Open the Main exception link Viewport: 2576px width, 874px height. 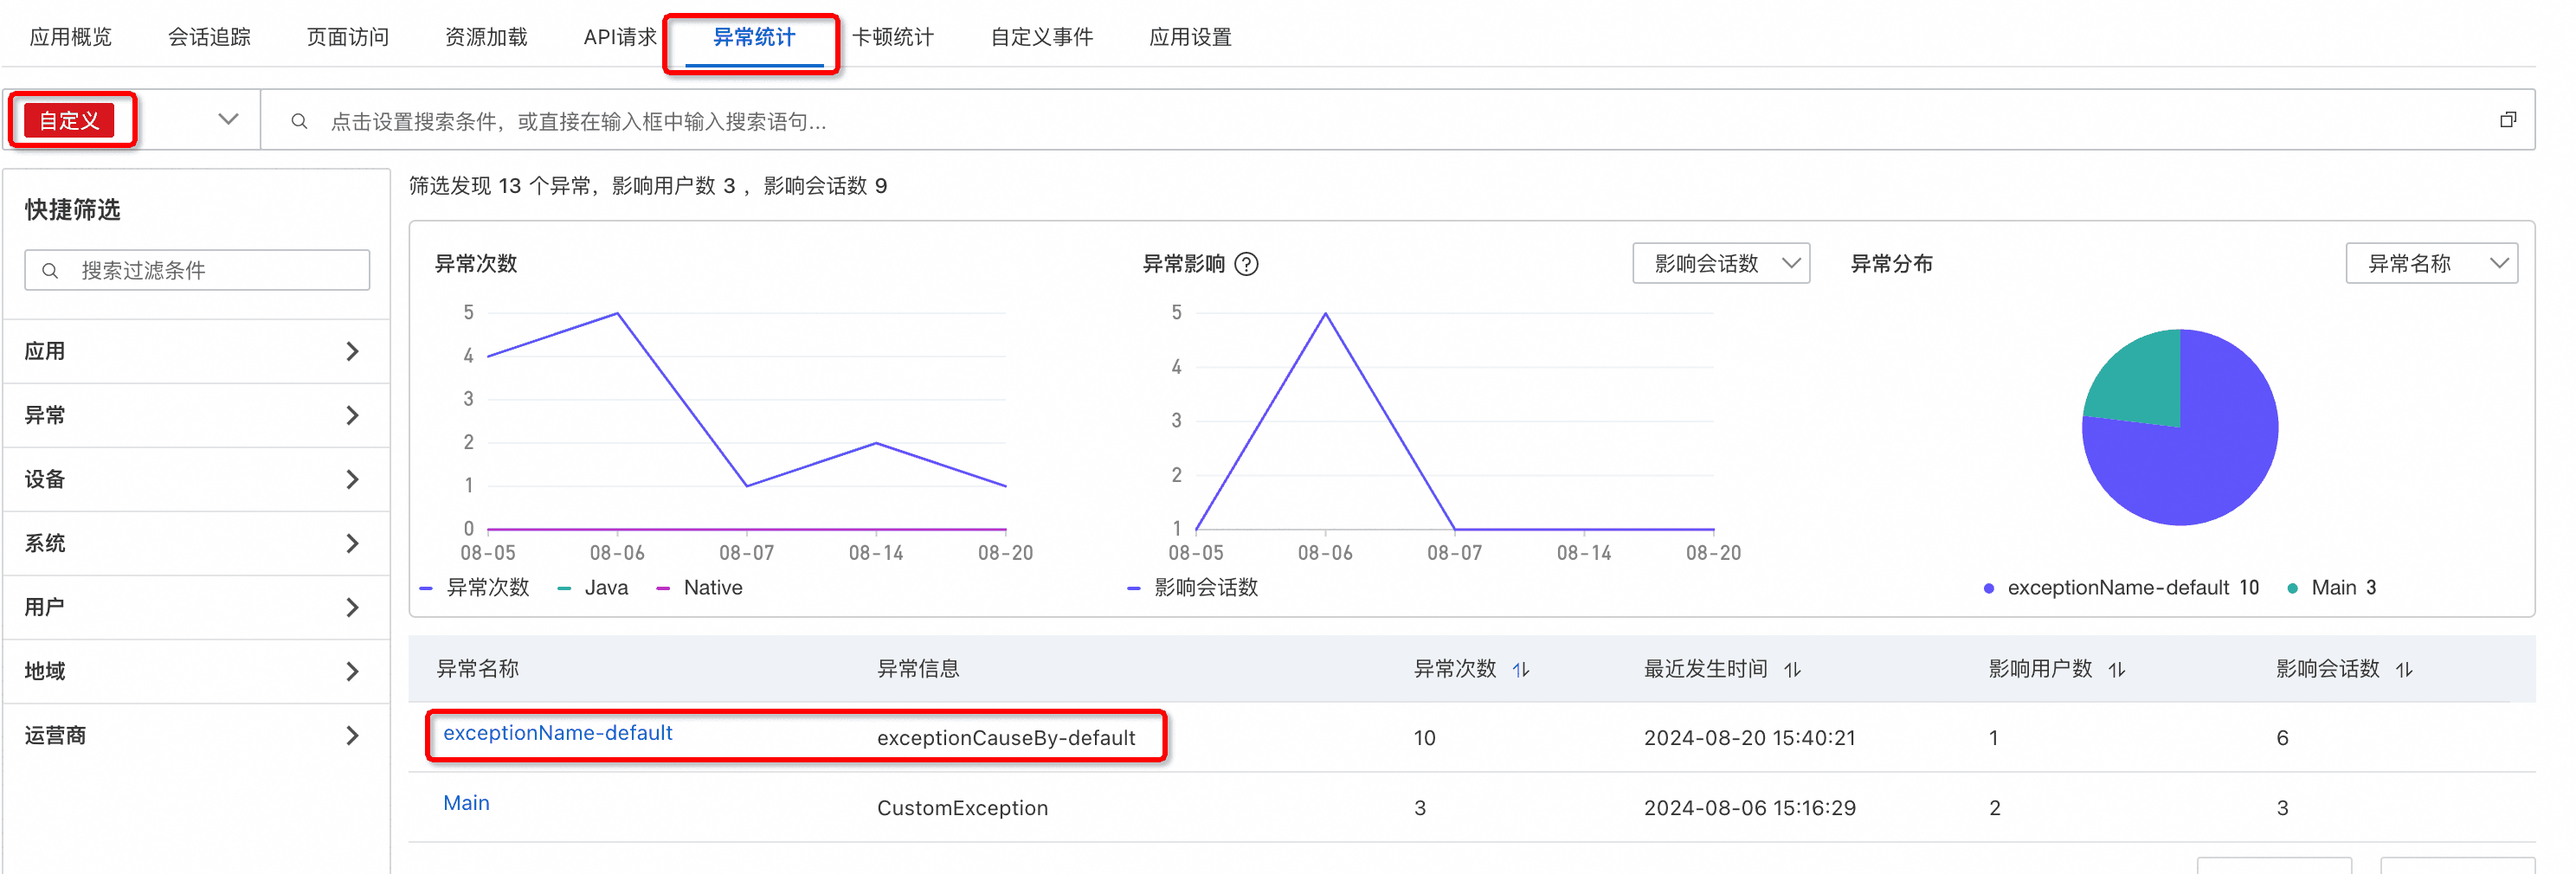coord(466,803)
